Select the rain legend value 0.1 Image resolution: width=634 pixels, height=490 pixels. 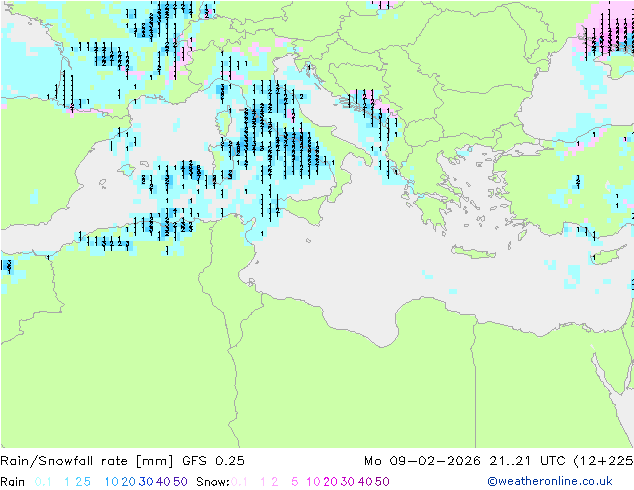pos(43,482)
